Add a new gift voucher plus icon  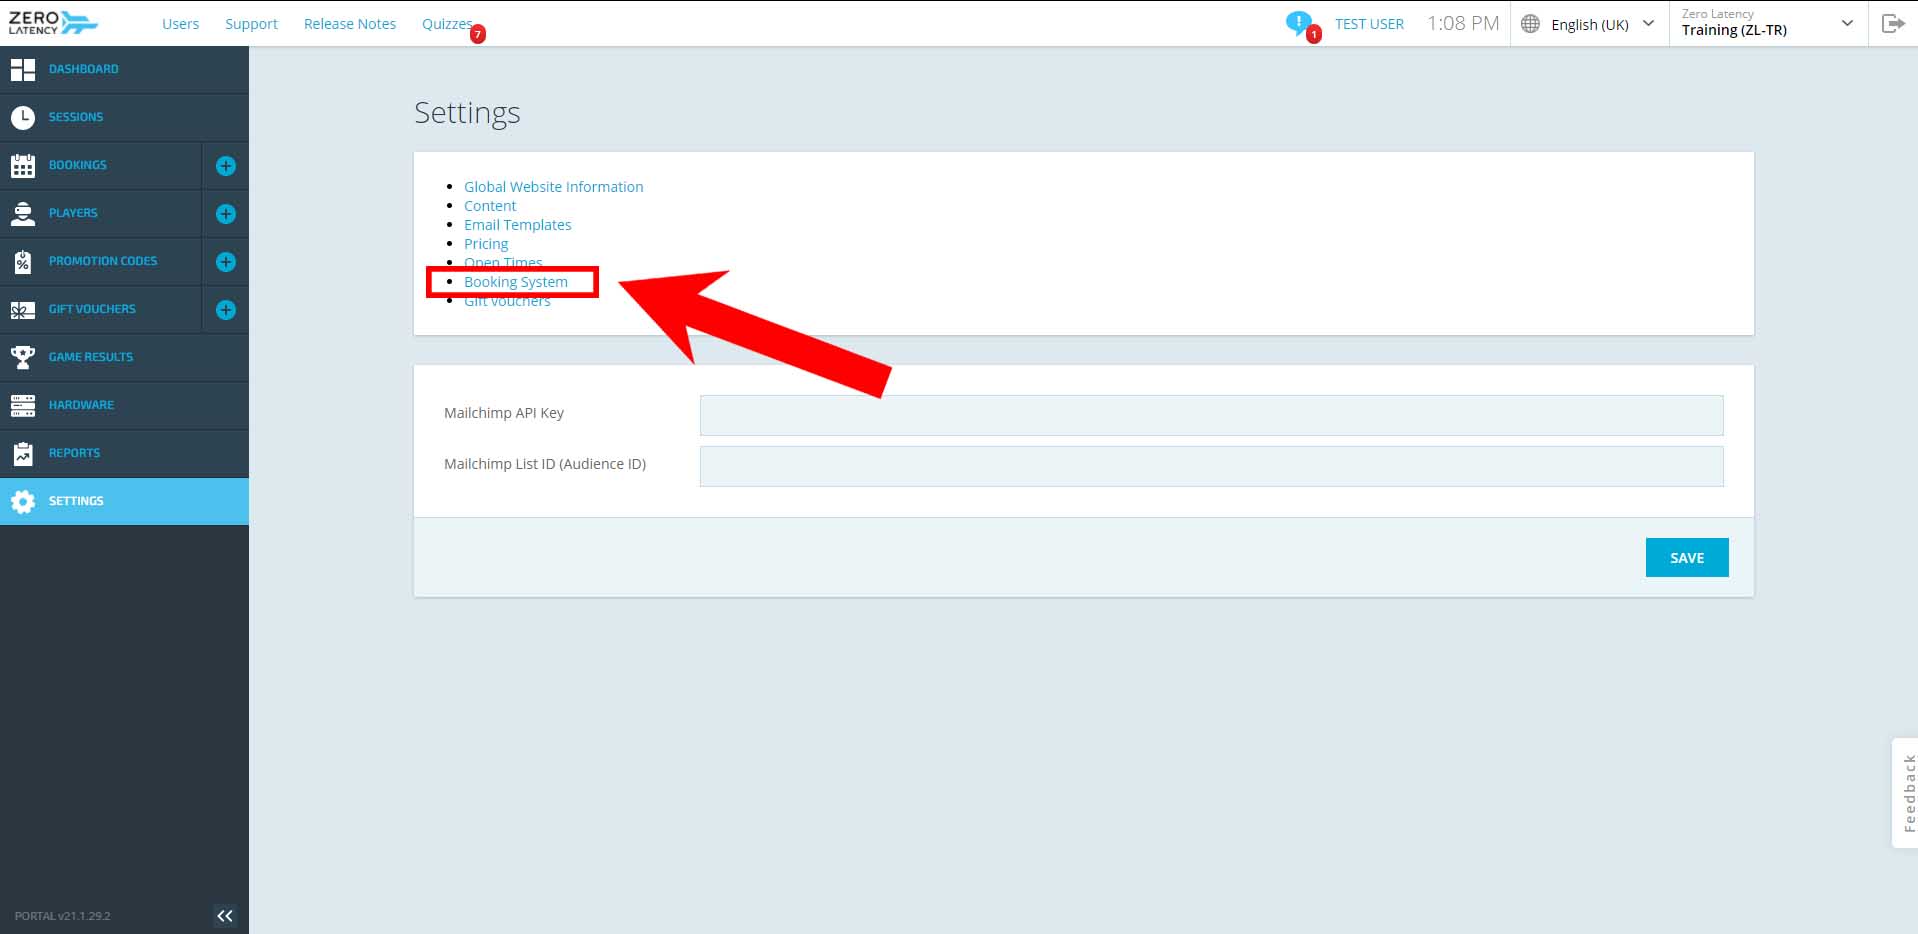click(x=226, y=310)
